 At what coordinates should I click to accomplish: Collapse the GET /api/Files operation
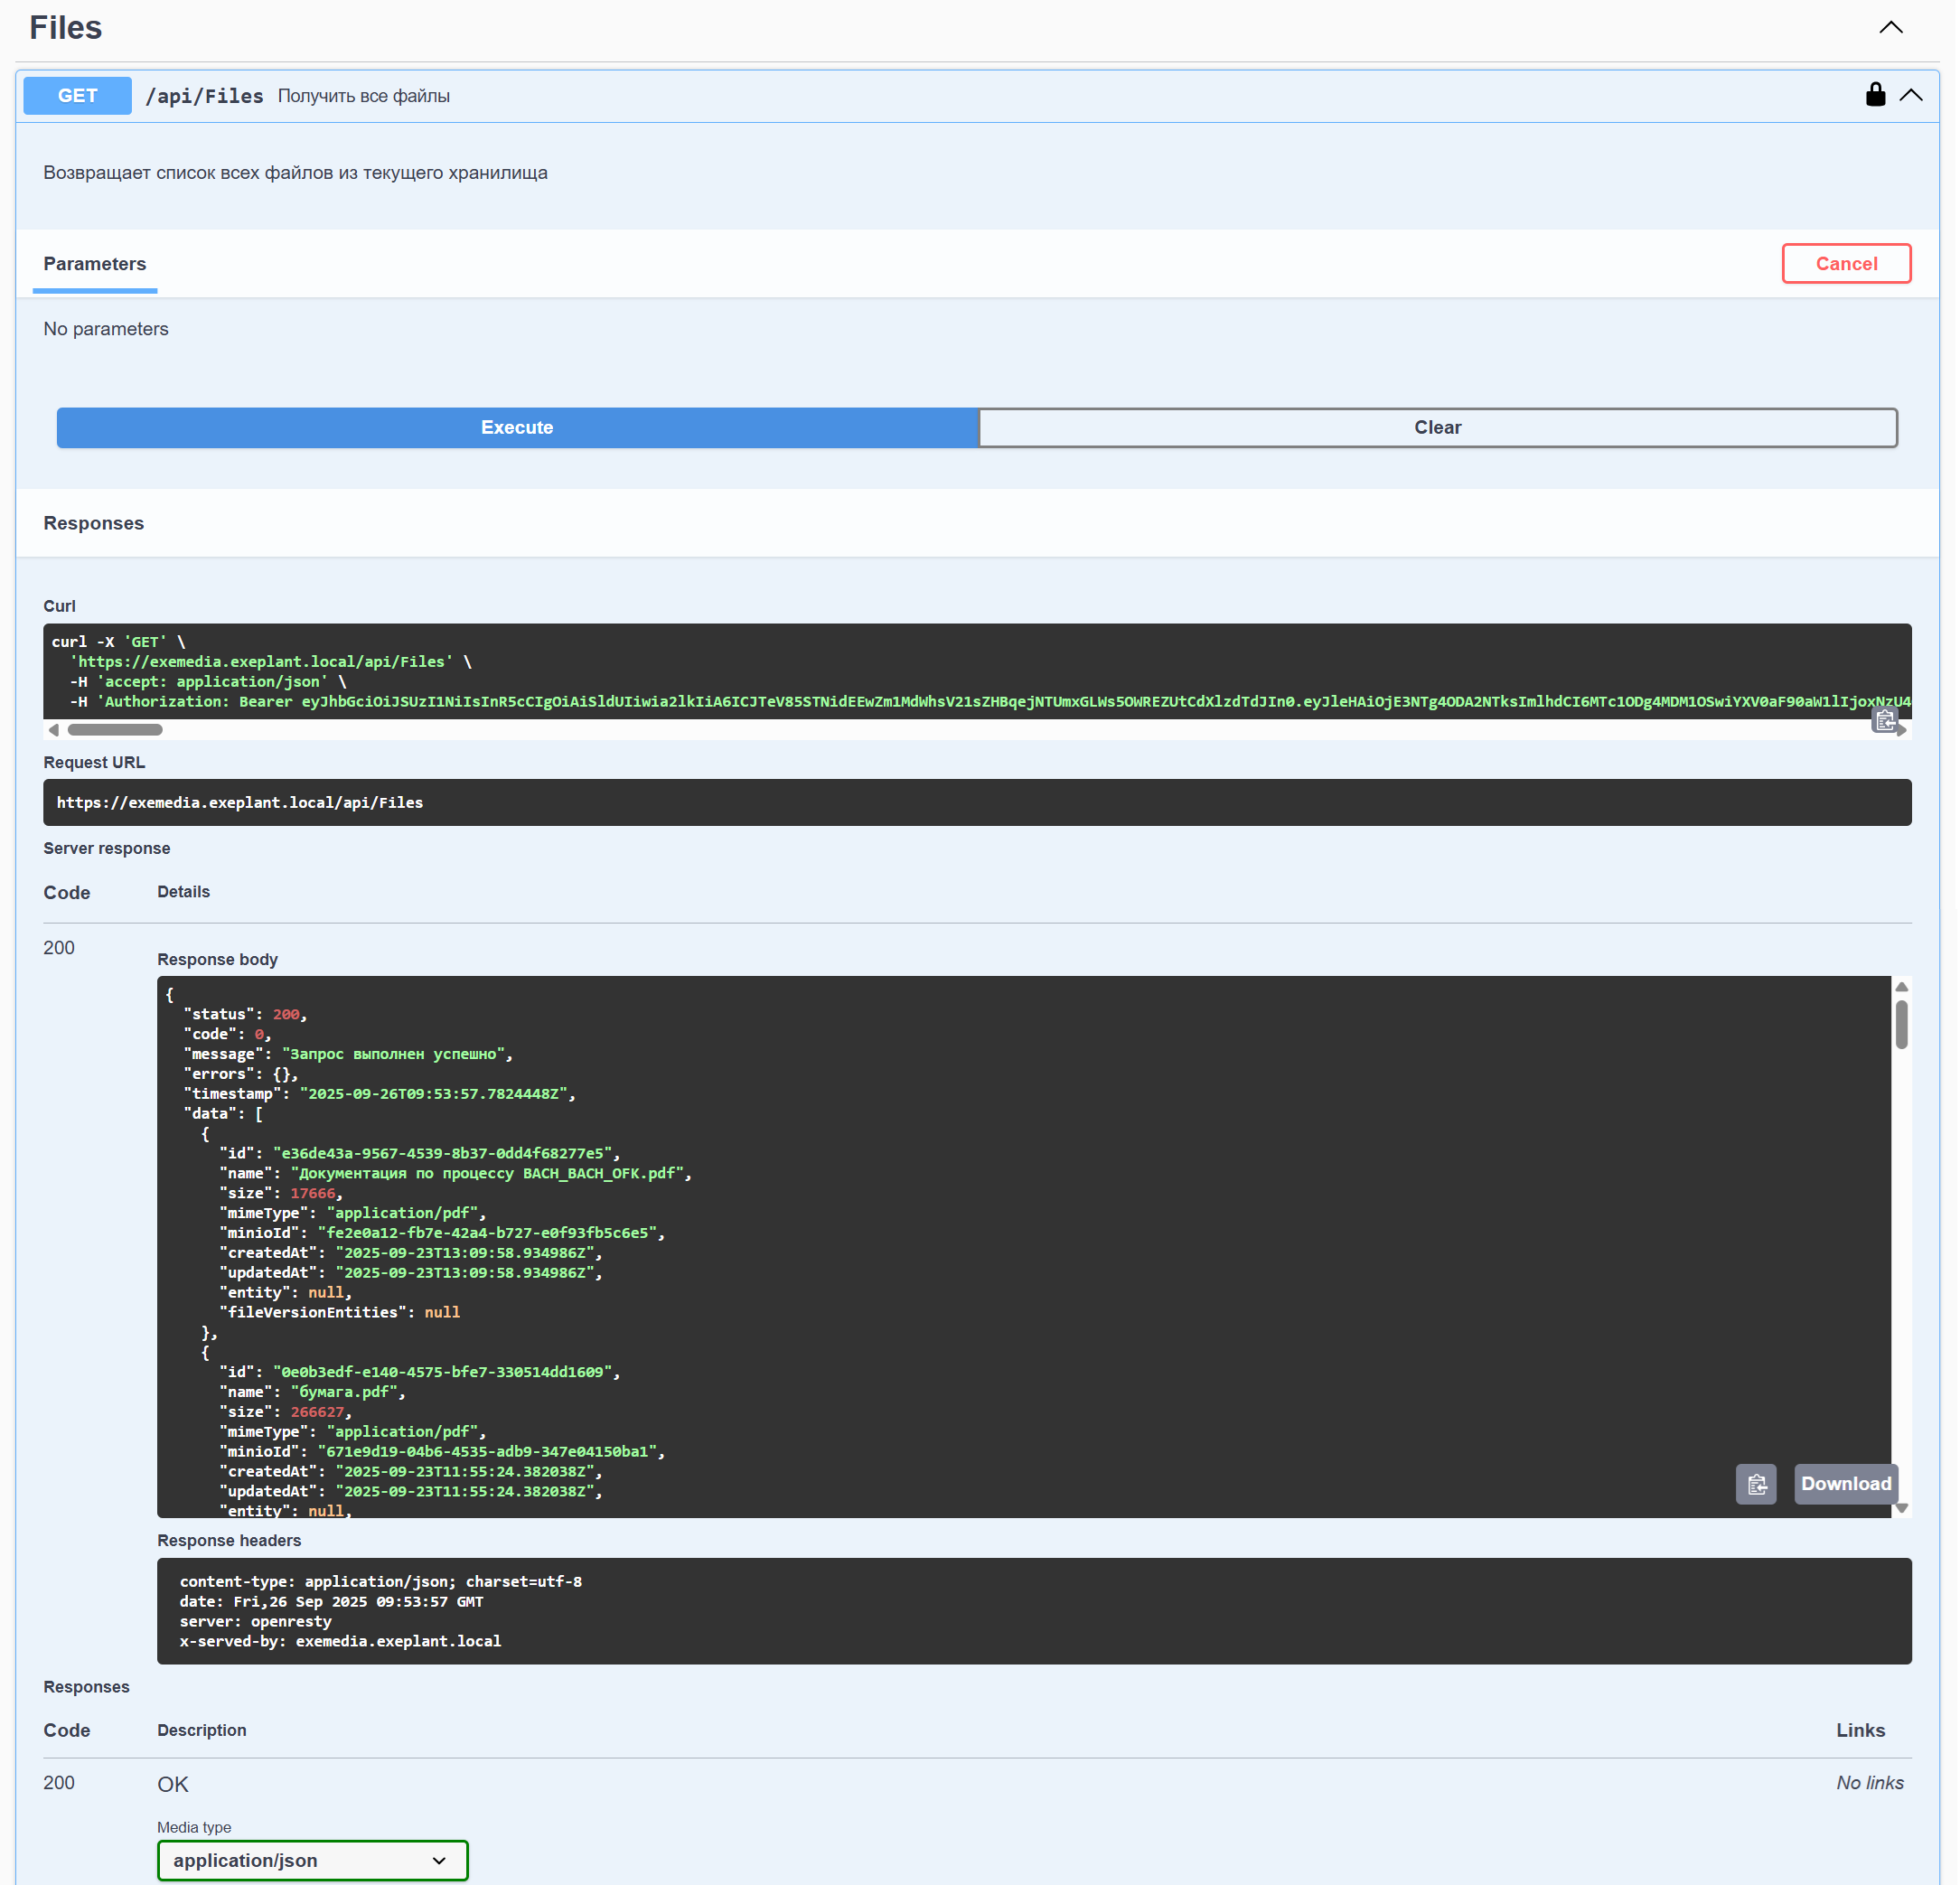[x=1911, y=95]
